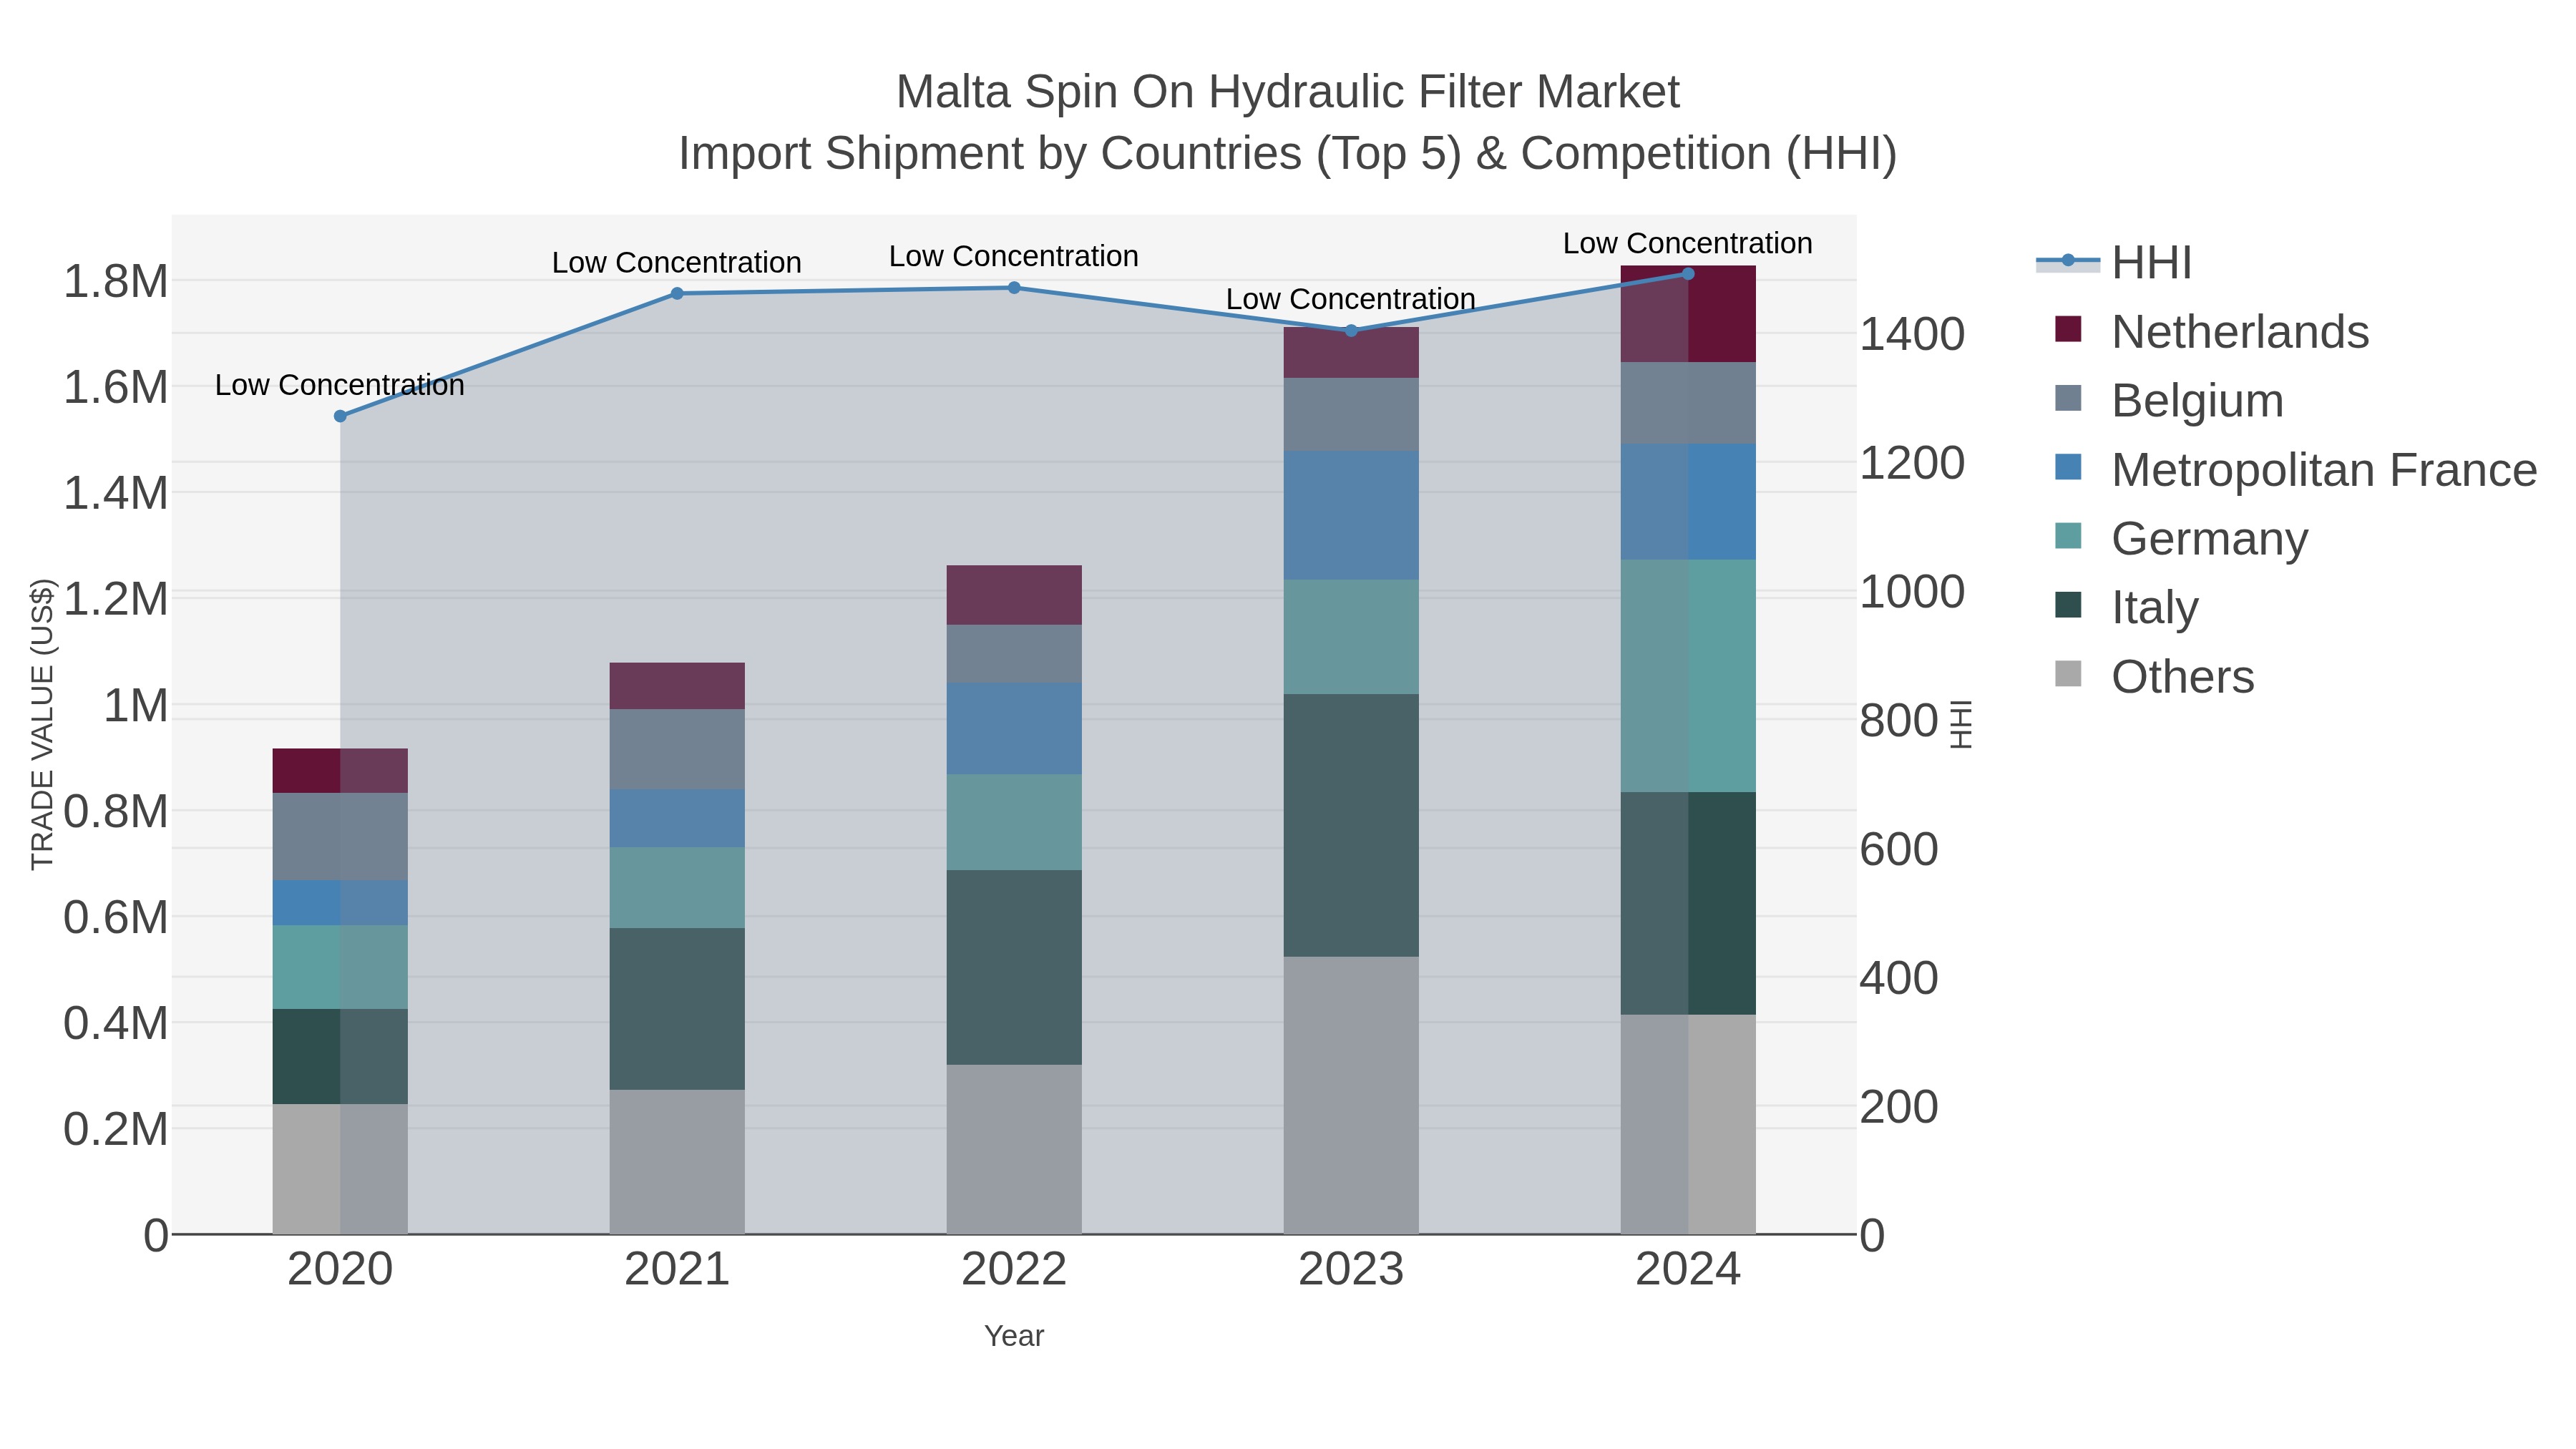Click the 2020 Italy bar segment
This screenshot has width=2576, height=1449.
pos(340,1057)
